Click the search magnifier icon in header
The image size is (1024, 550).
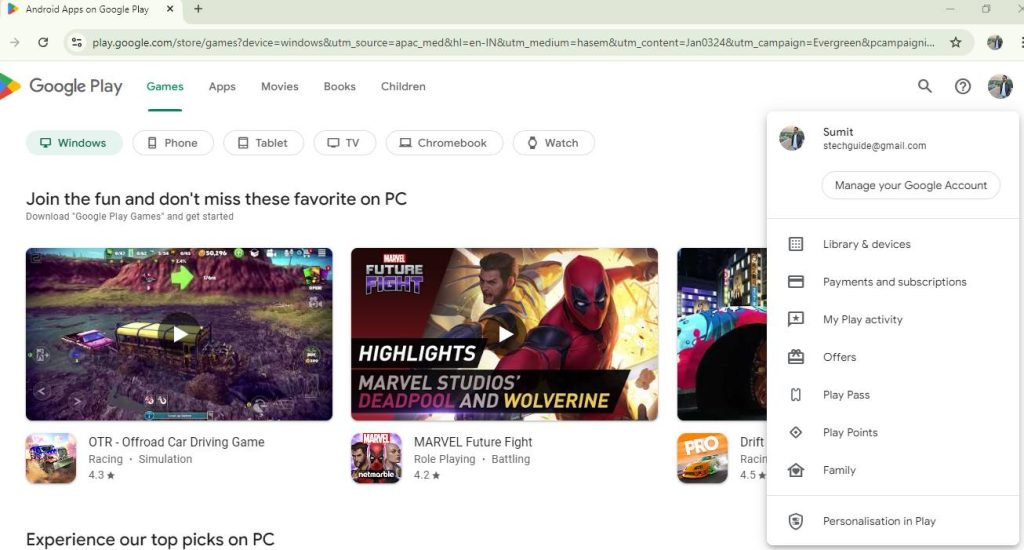pyautogui.click(x=925, y=87)
